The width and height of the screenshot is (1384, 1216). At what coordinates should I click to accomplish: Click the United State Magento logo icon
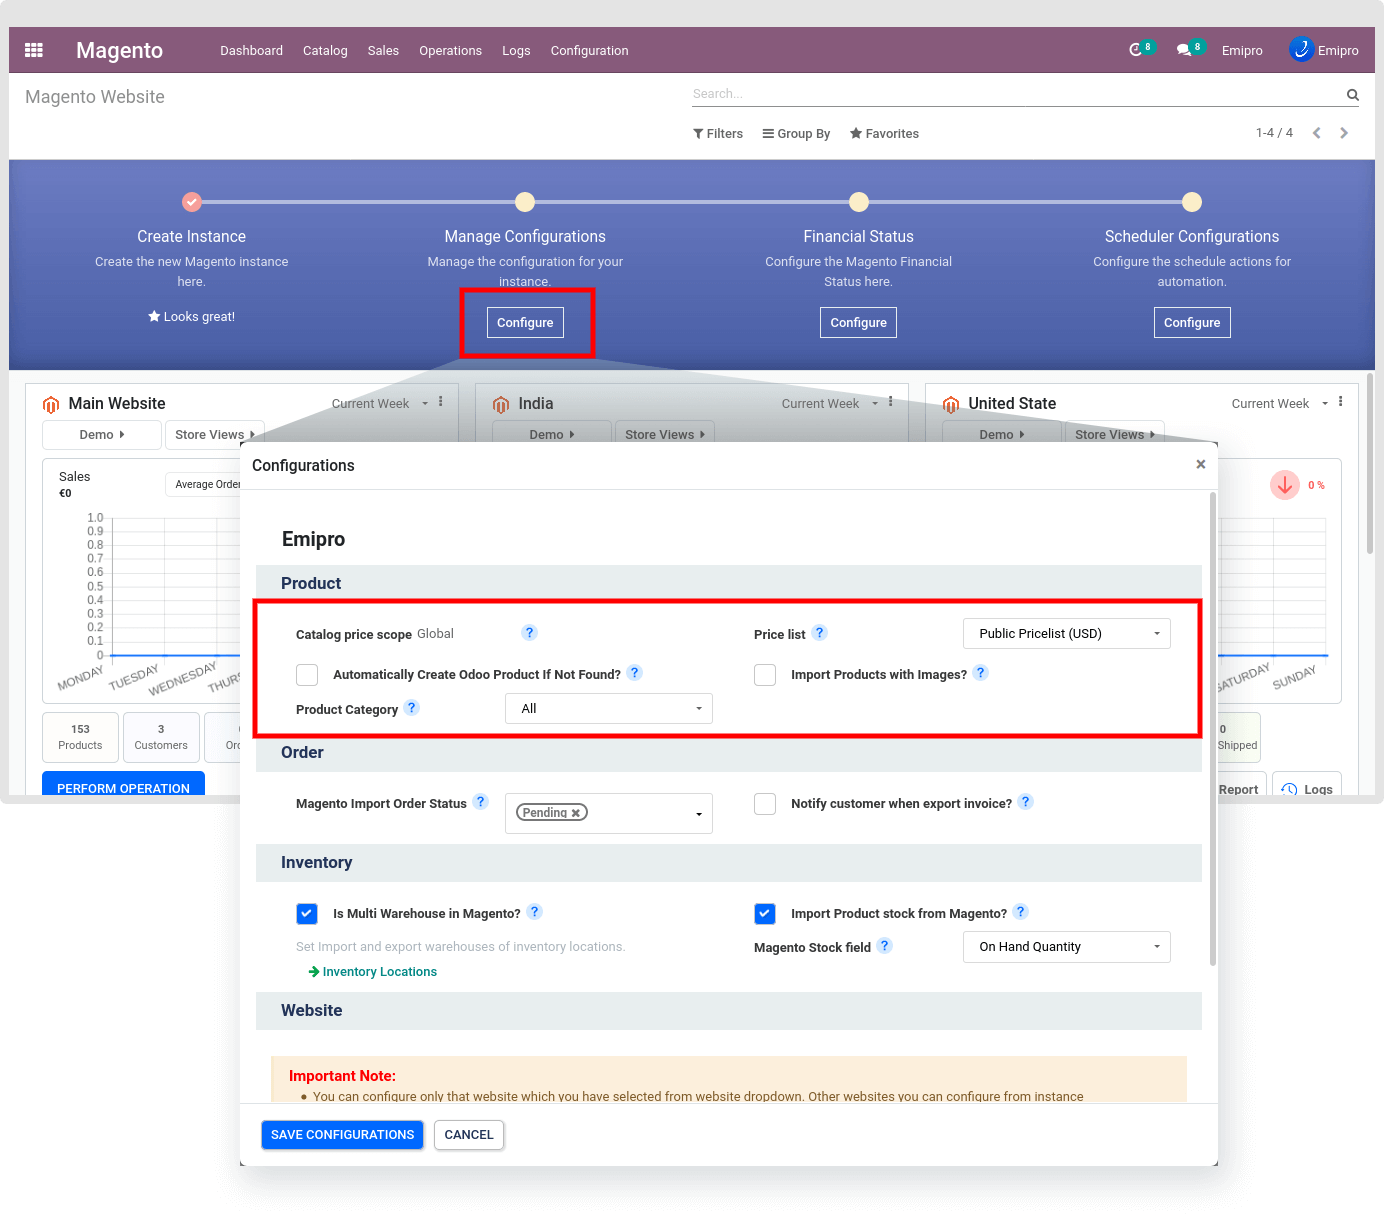[x=951, y=404]
